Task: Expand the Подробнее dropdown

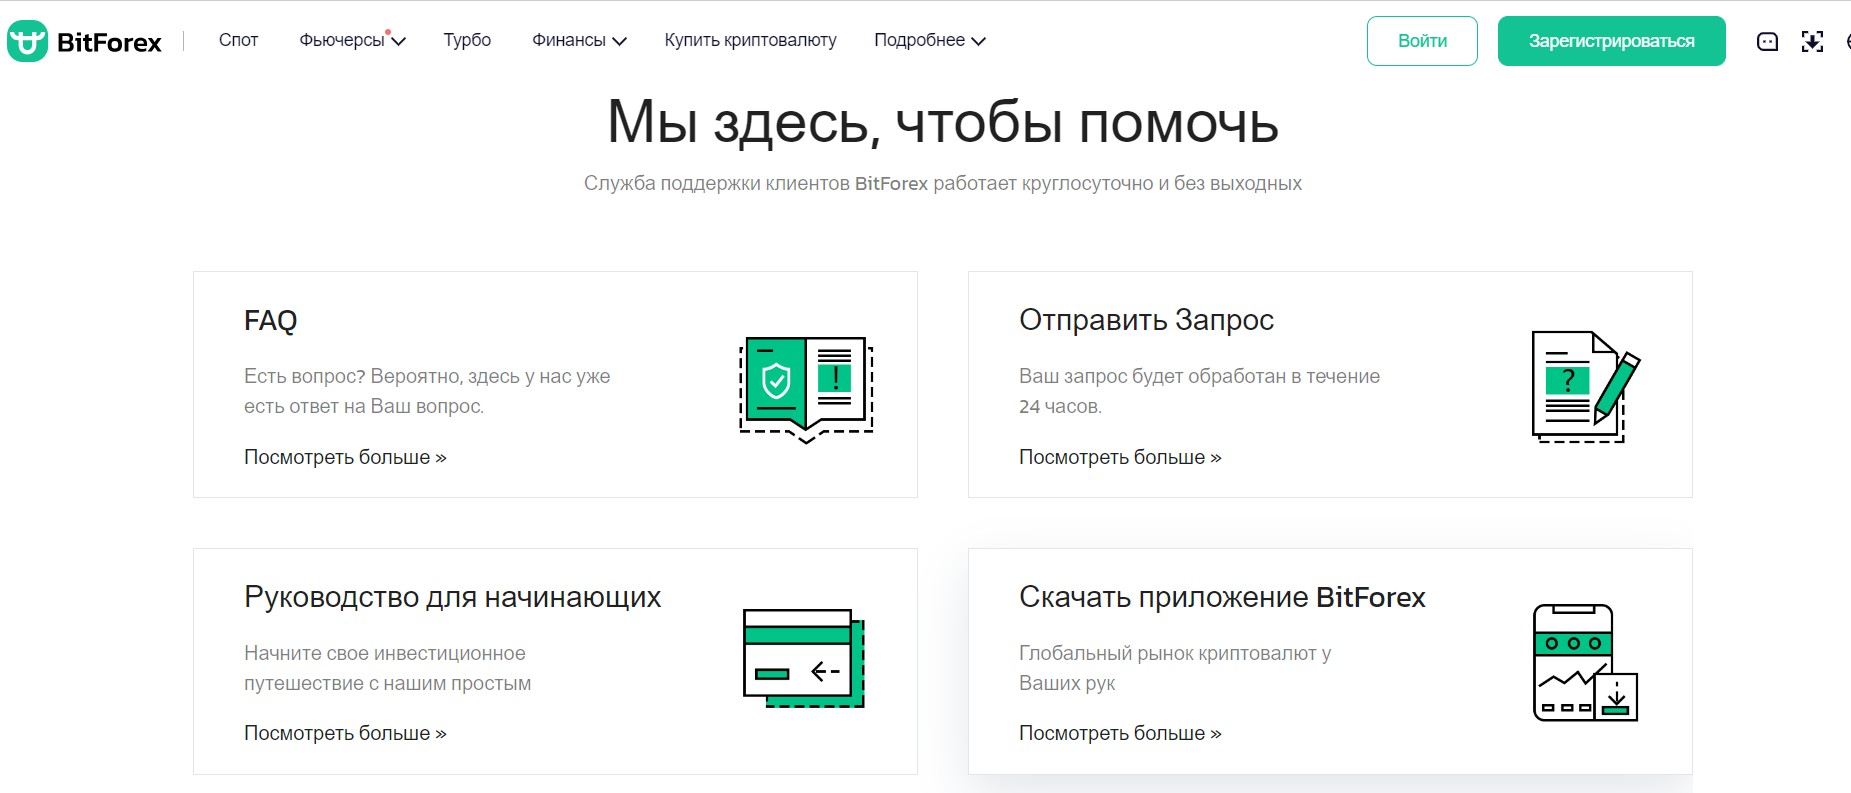Action: tap(930, 40)
